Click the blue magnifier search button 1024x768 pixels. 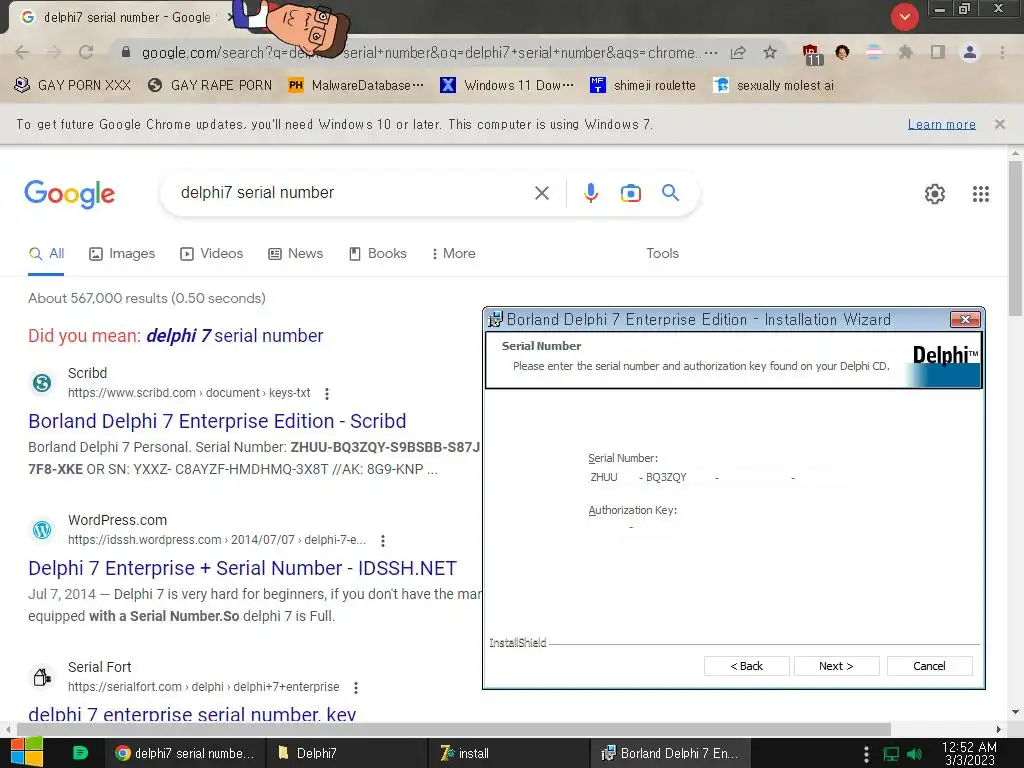coord(670,193)
